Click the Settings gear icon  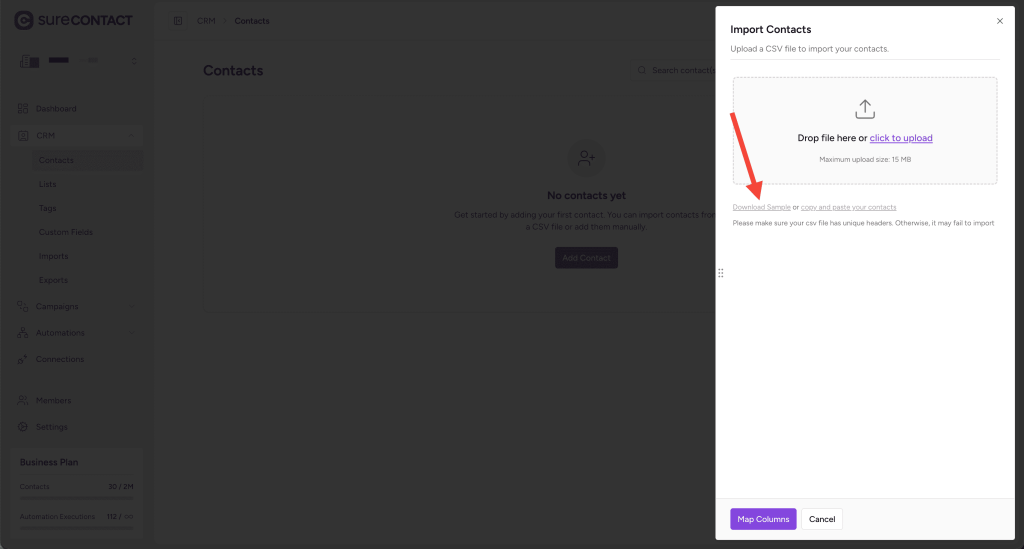[23, 427]
